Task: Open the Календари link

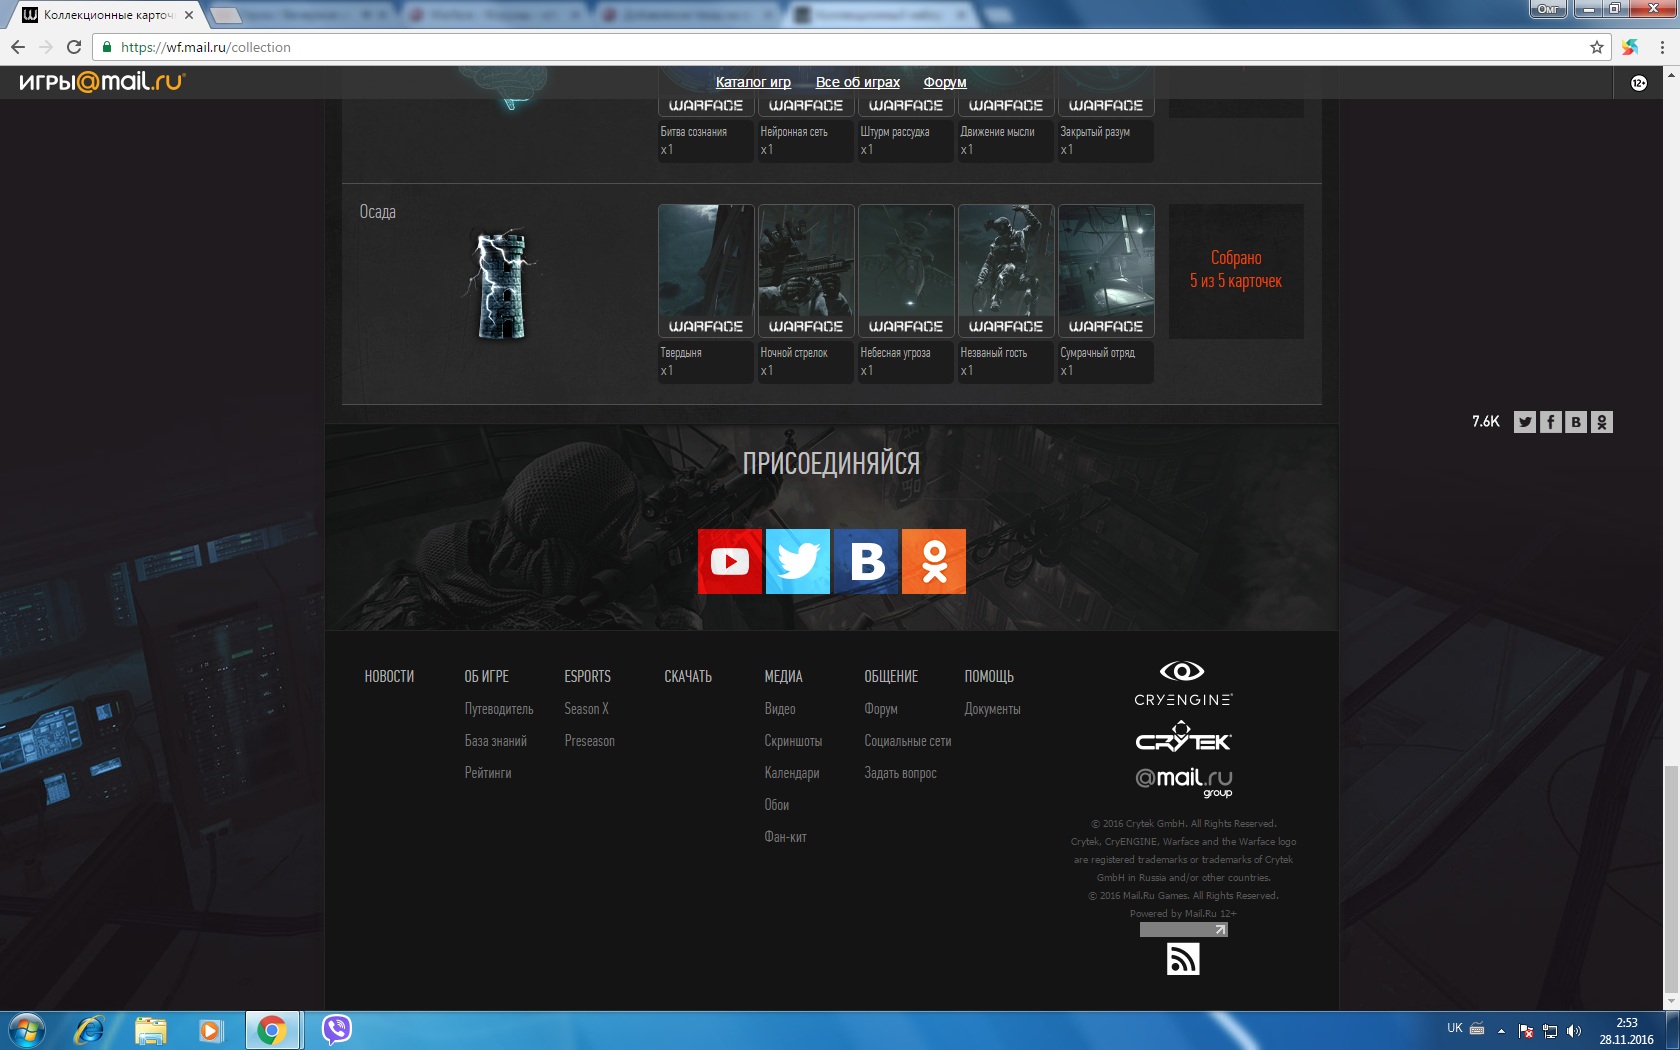Action: pos(792,773)
